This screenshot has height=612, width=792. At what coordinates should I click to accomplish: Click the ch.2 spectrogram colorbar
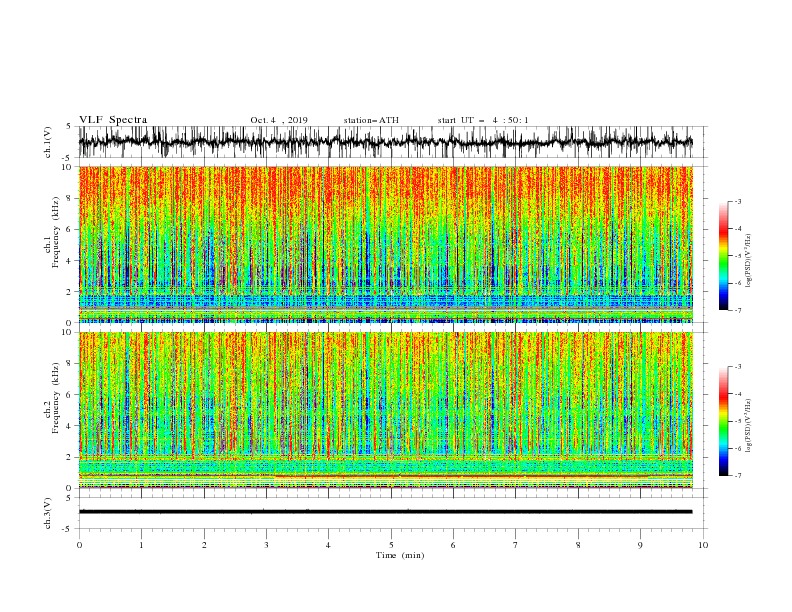tap(723, 421)
